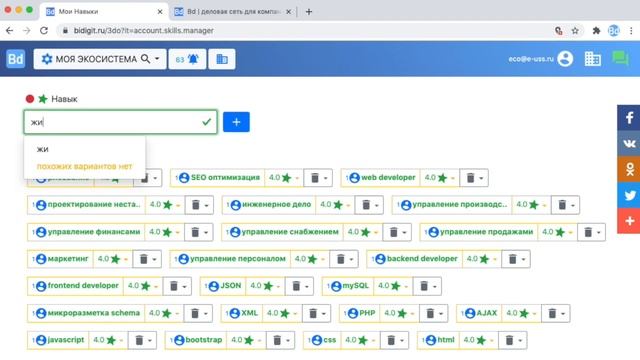Switch to the Мои Навыки browser tab

104,11
